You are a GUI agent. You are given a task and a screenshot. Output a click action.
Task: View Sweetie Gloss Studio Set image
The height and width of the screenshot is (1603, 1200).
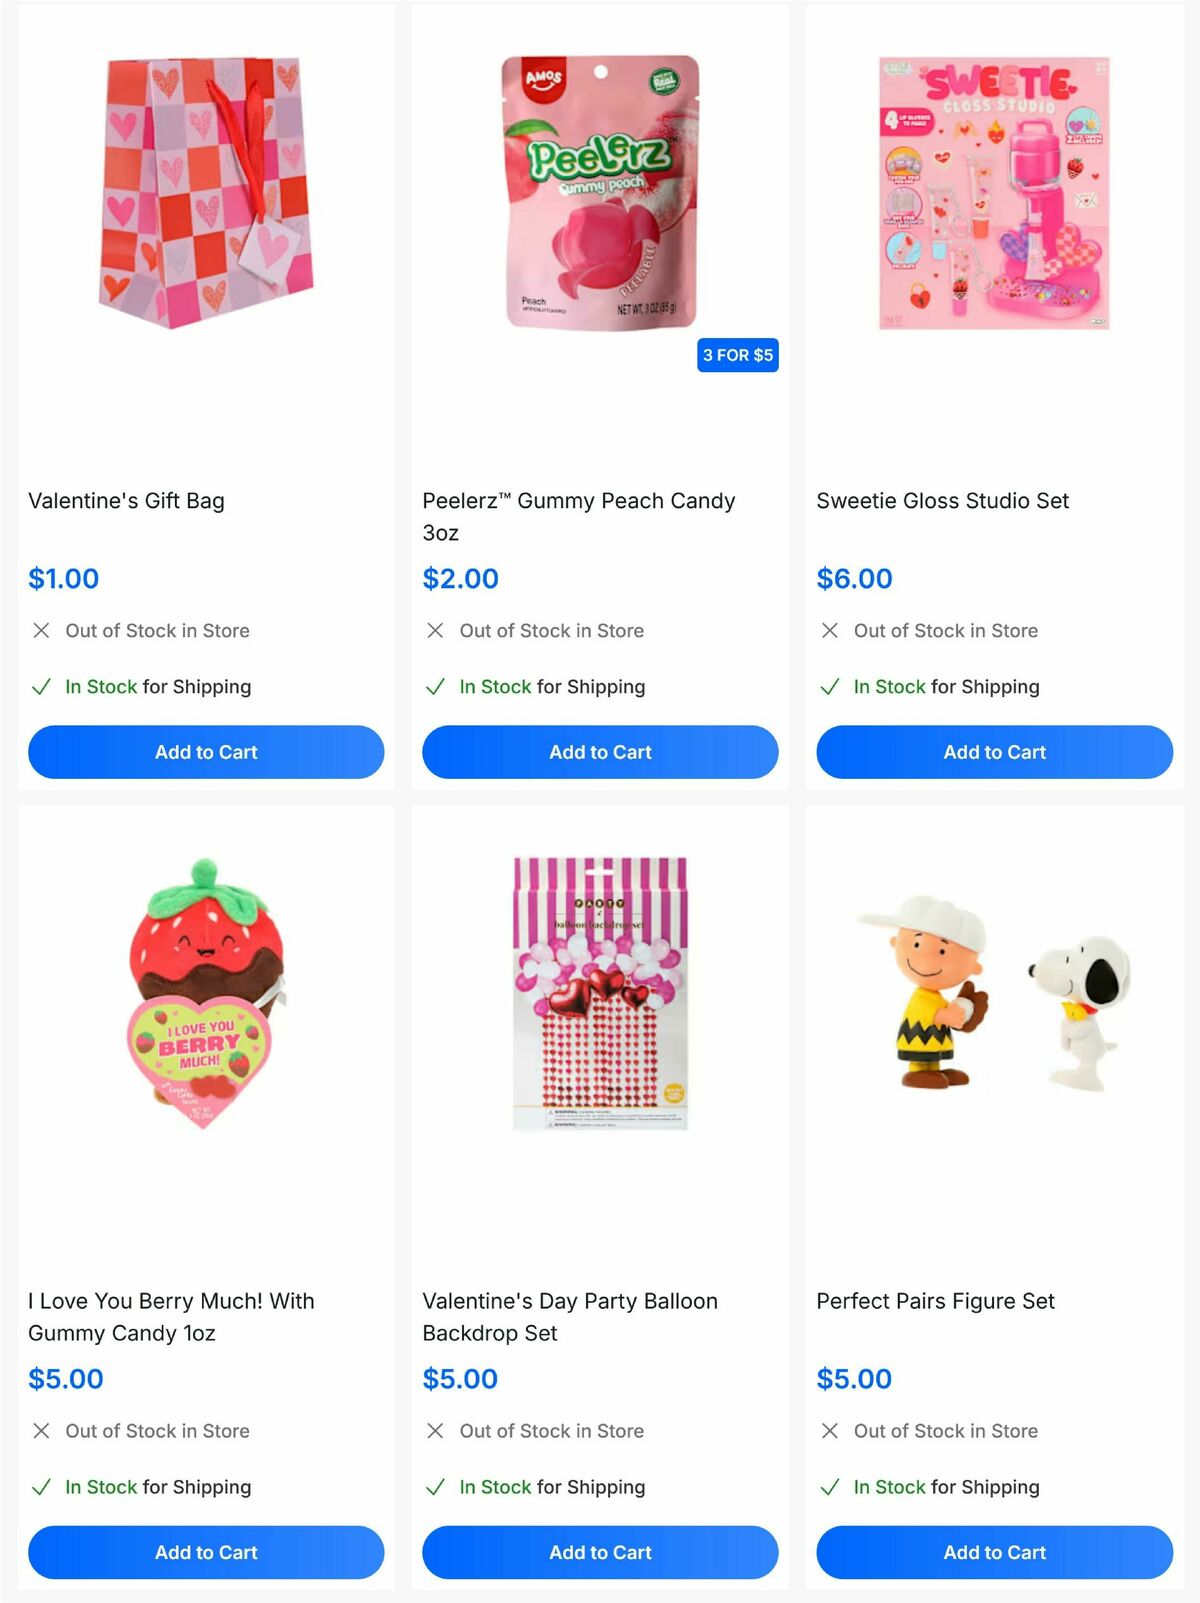coord(994,193)
